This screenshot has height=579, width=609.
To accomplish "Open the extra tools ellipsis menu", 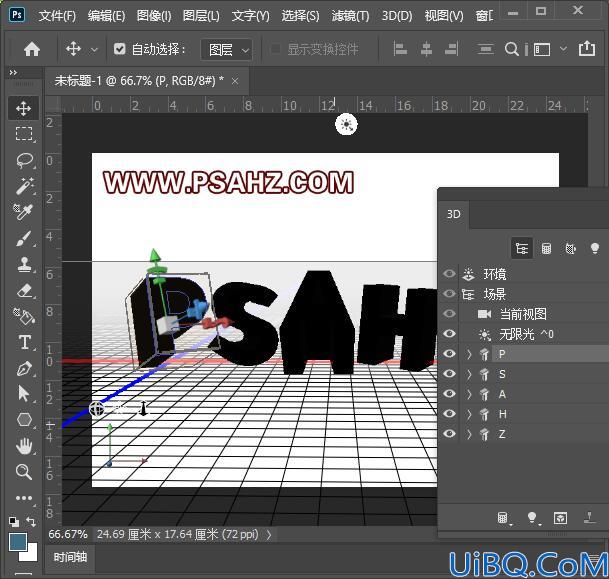I will click(24, 498).
